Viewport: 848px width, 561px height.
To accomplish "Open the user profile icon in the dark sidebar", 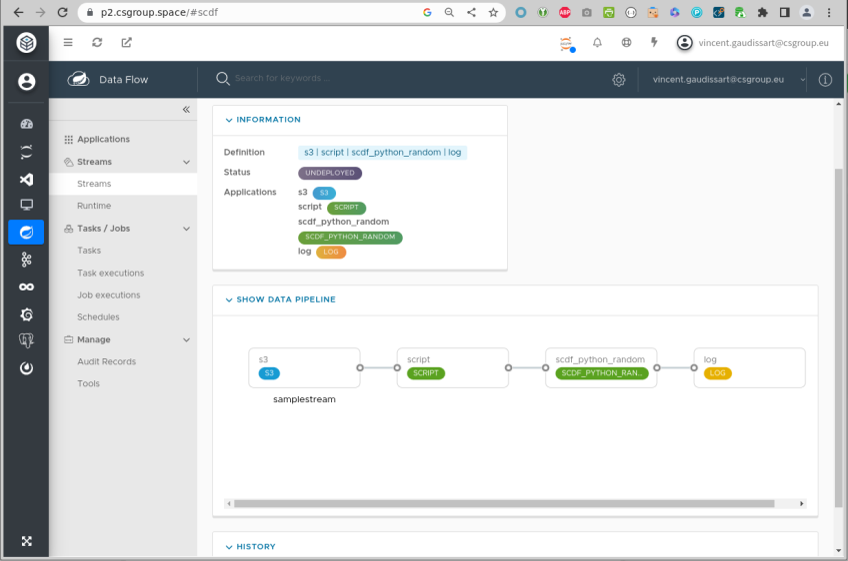I will coord(26,82).
